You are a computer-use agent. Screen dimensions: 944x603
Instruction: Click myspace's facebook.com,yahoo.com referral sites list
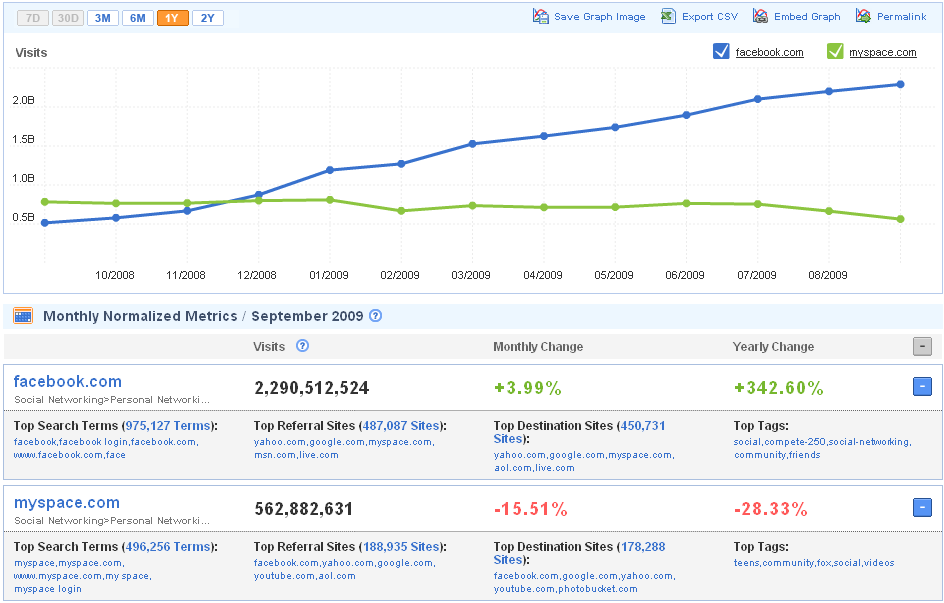pyautogui.click(x=344, y=569)
